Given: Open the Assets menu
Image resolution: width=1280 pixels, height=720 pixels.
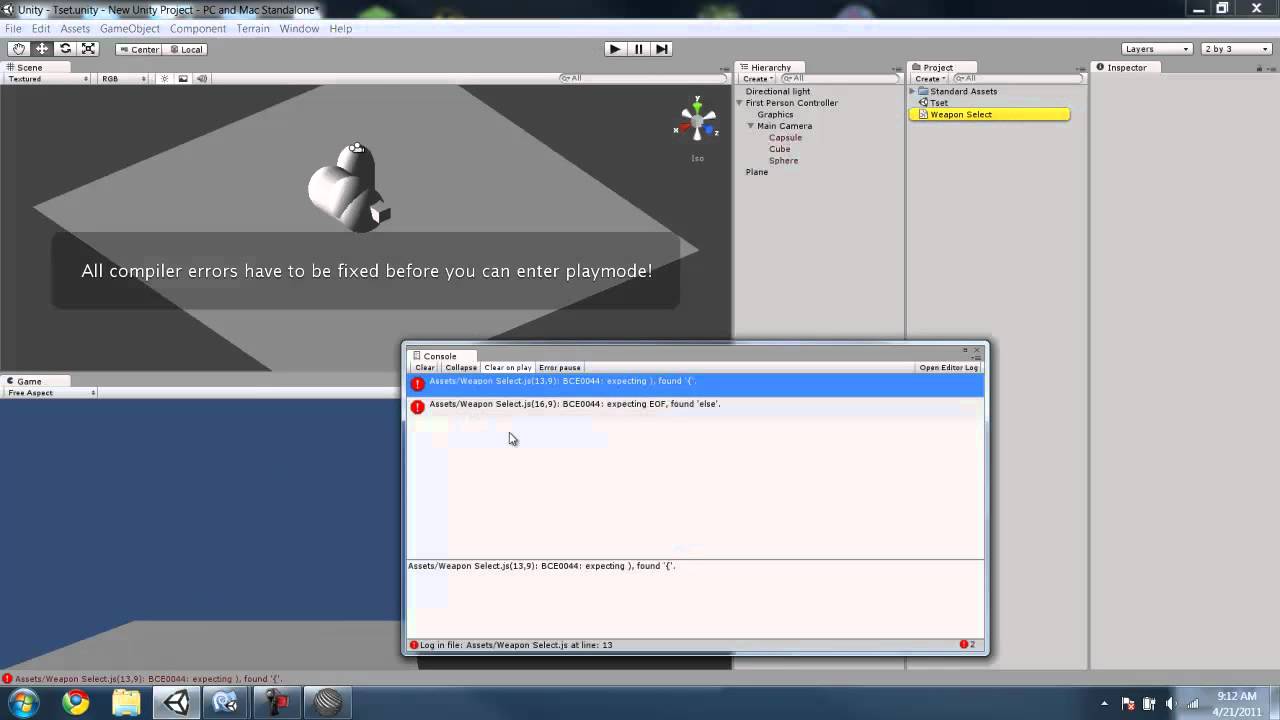Looking at the screenshot, I should click(75, 28).
